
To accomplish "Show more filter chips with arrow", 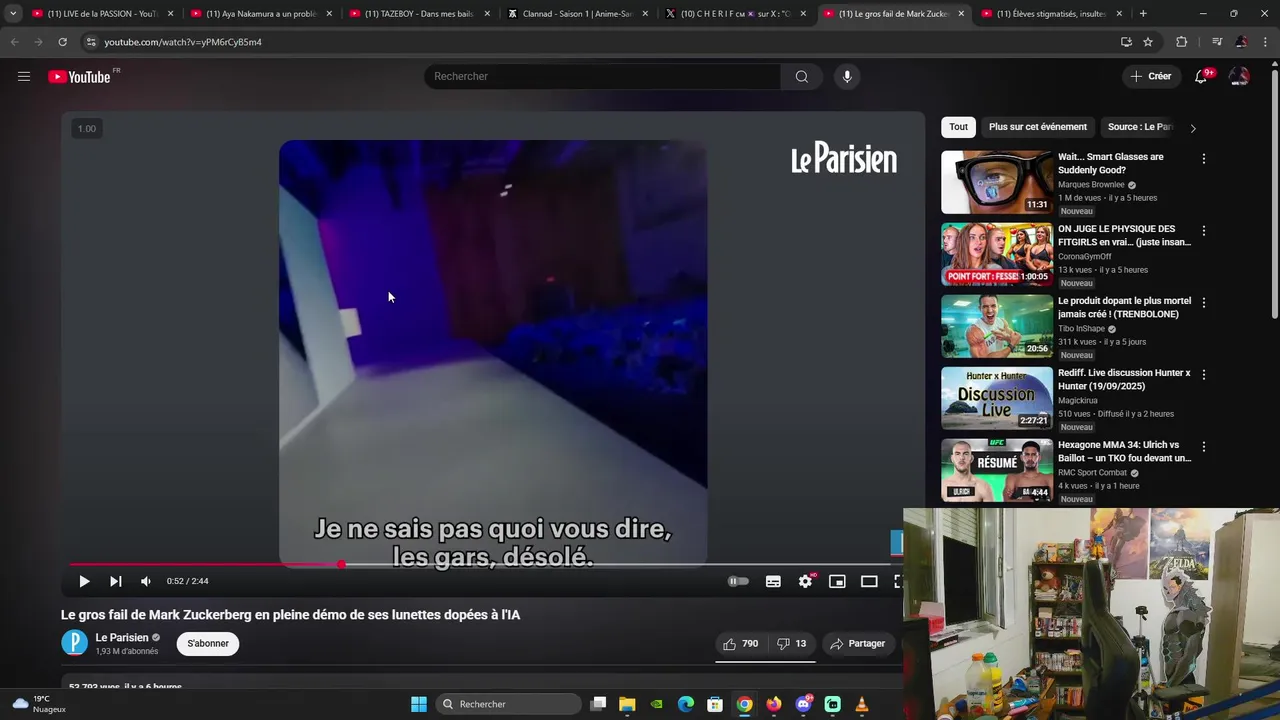I will pyautogui.click(x=1192, y=128).
